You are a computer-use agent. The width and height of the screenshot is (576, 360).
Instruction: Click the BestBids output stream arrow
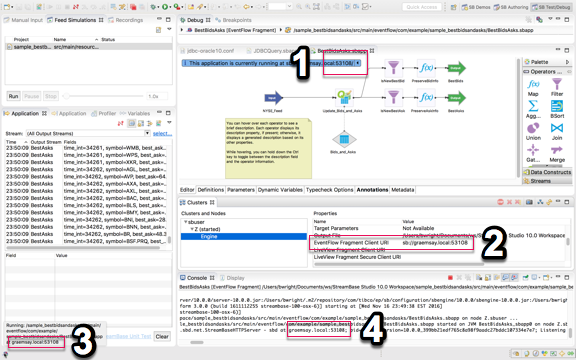click(x=457, y=68)
